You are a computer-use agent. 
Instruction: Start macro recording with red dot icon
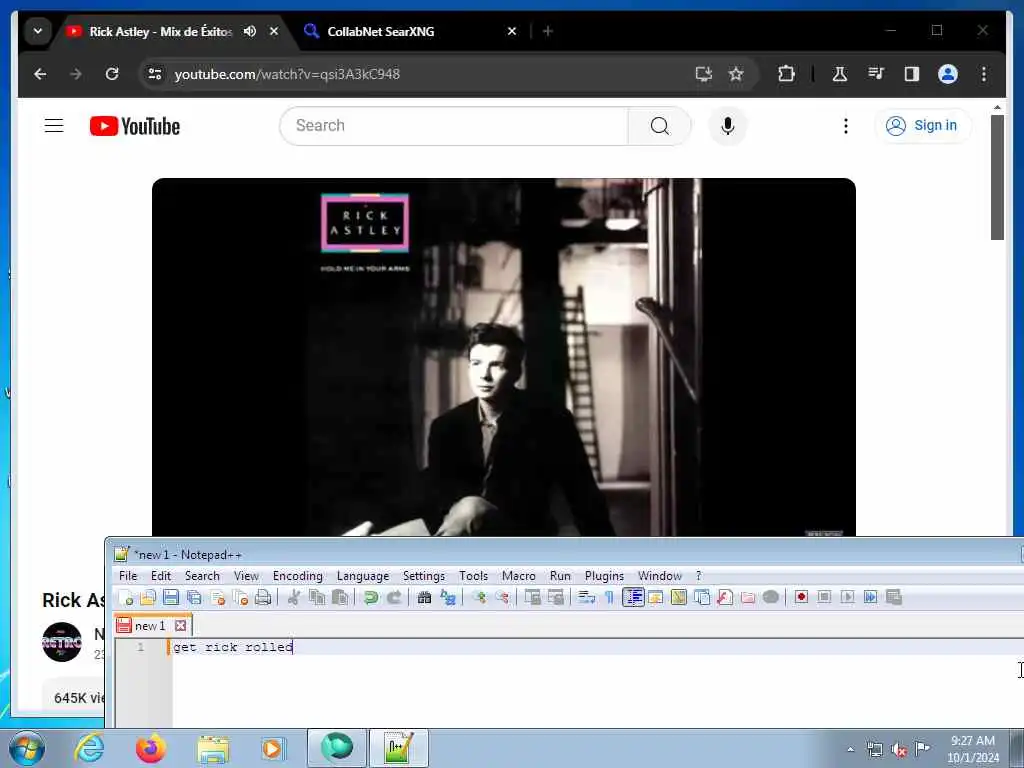(801, 597)
